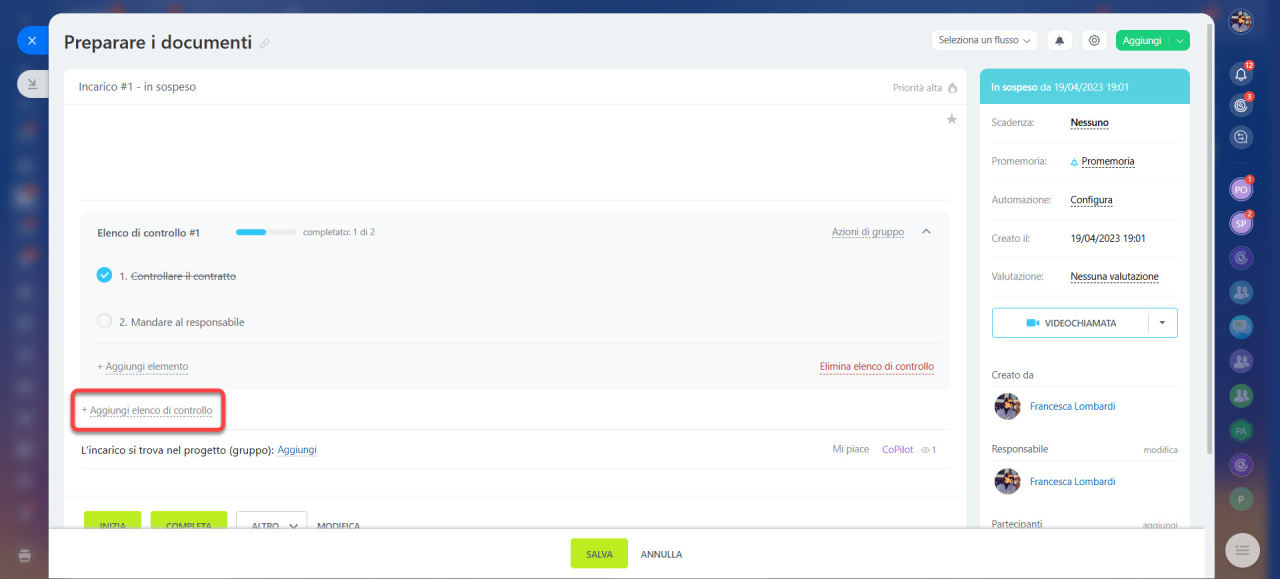This screenshot has height=579, width=1280.
Task: Uncheck the Controllare il contratto checklist item
Action: tap(105, 275)
